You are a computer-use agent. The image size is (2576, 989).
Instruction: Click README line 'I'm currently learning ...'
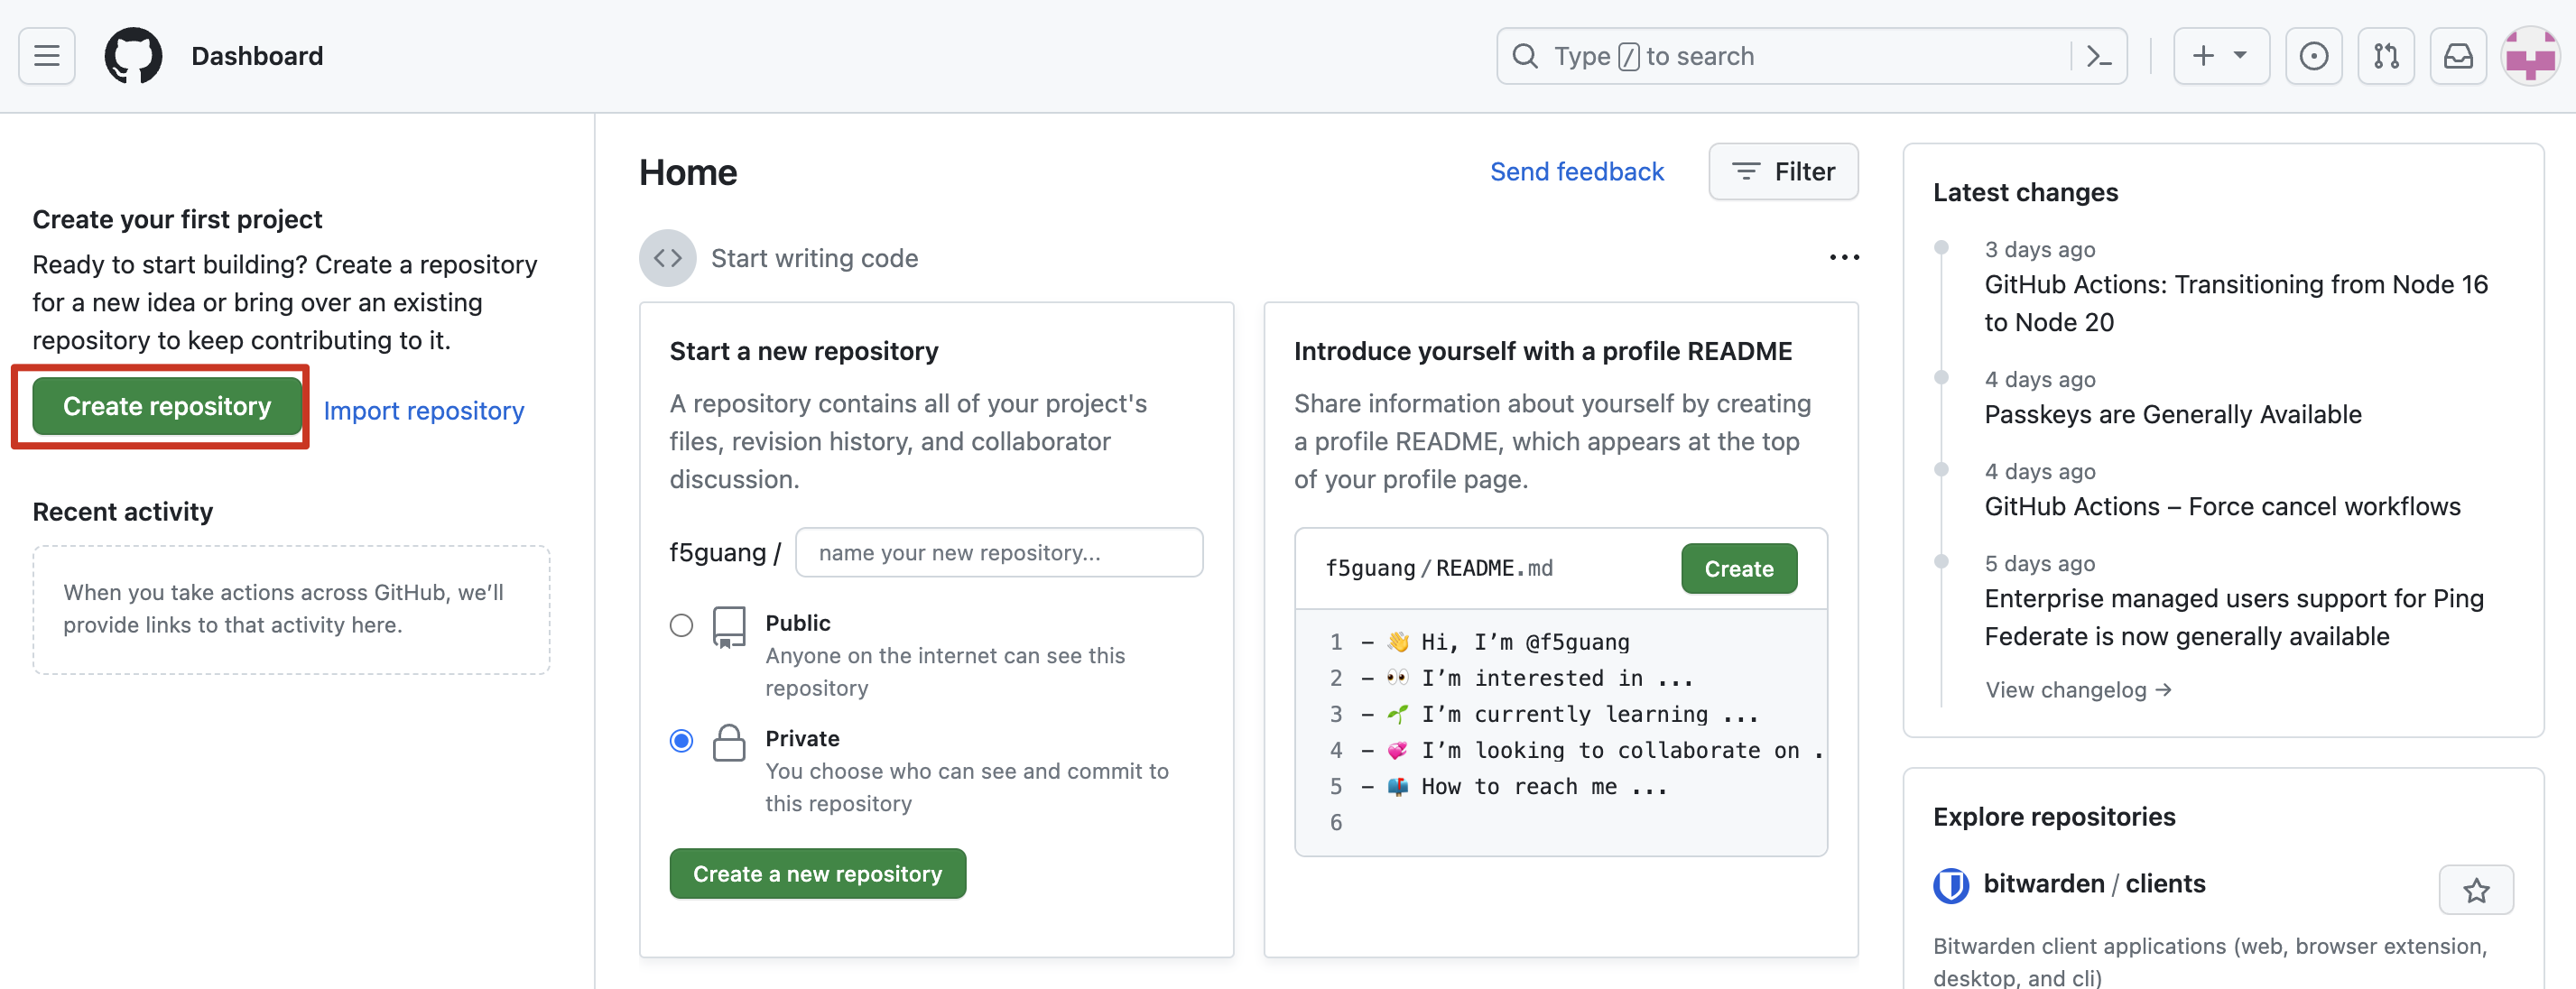point(1589,714)
